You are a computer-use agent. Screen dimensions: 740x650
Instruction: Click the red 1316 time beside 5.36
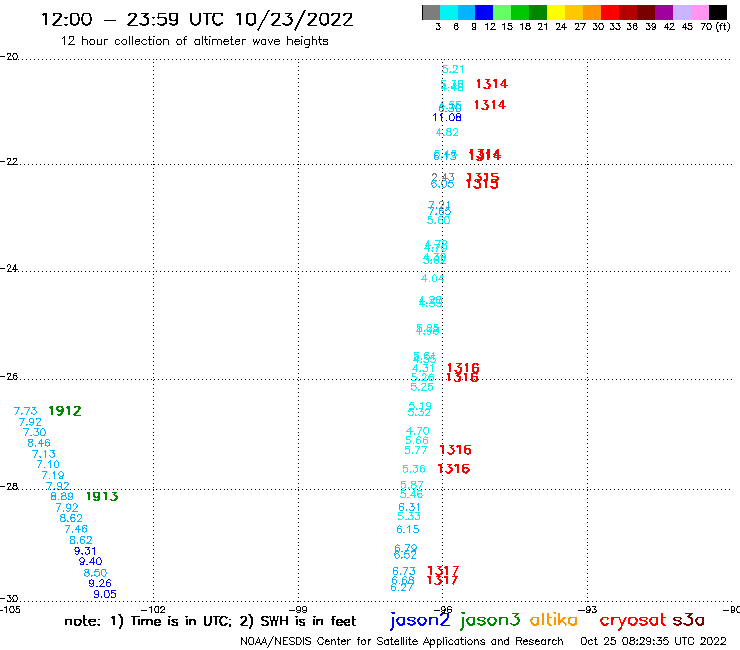tap(454, 469)
